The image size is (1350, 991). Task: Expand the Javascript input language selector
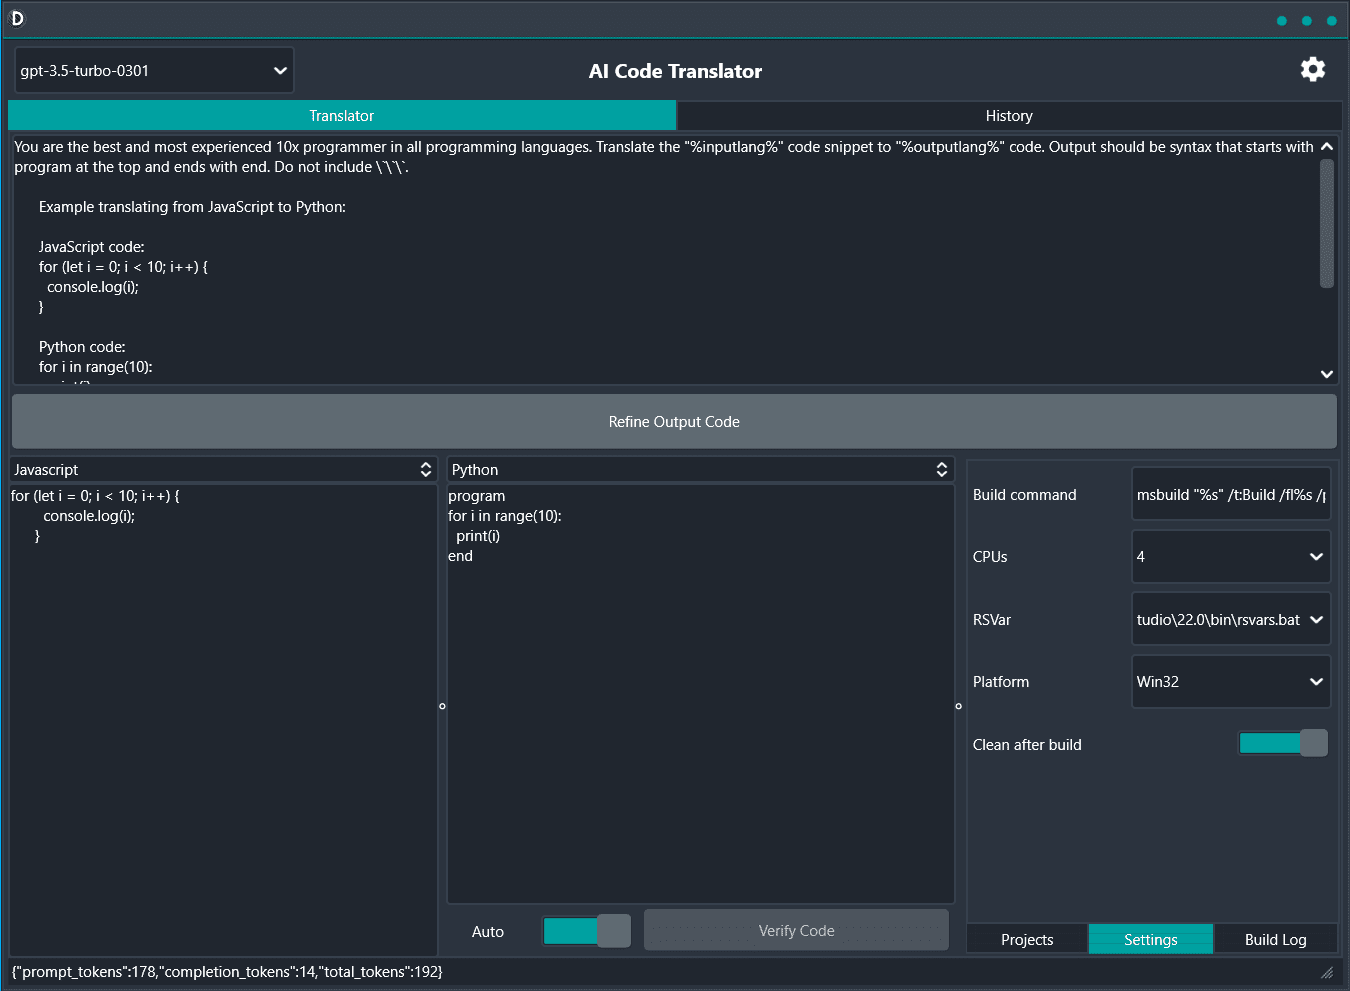223,470
